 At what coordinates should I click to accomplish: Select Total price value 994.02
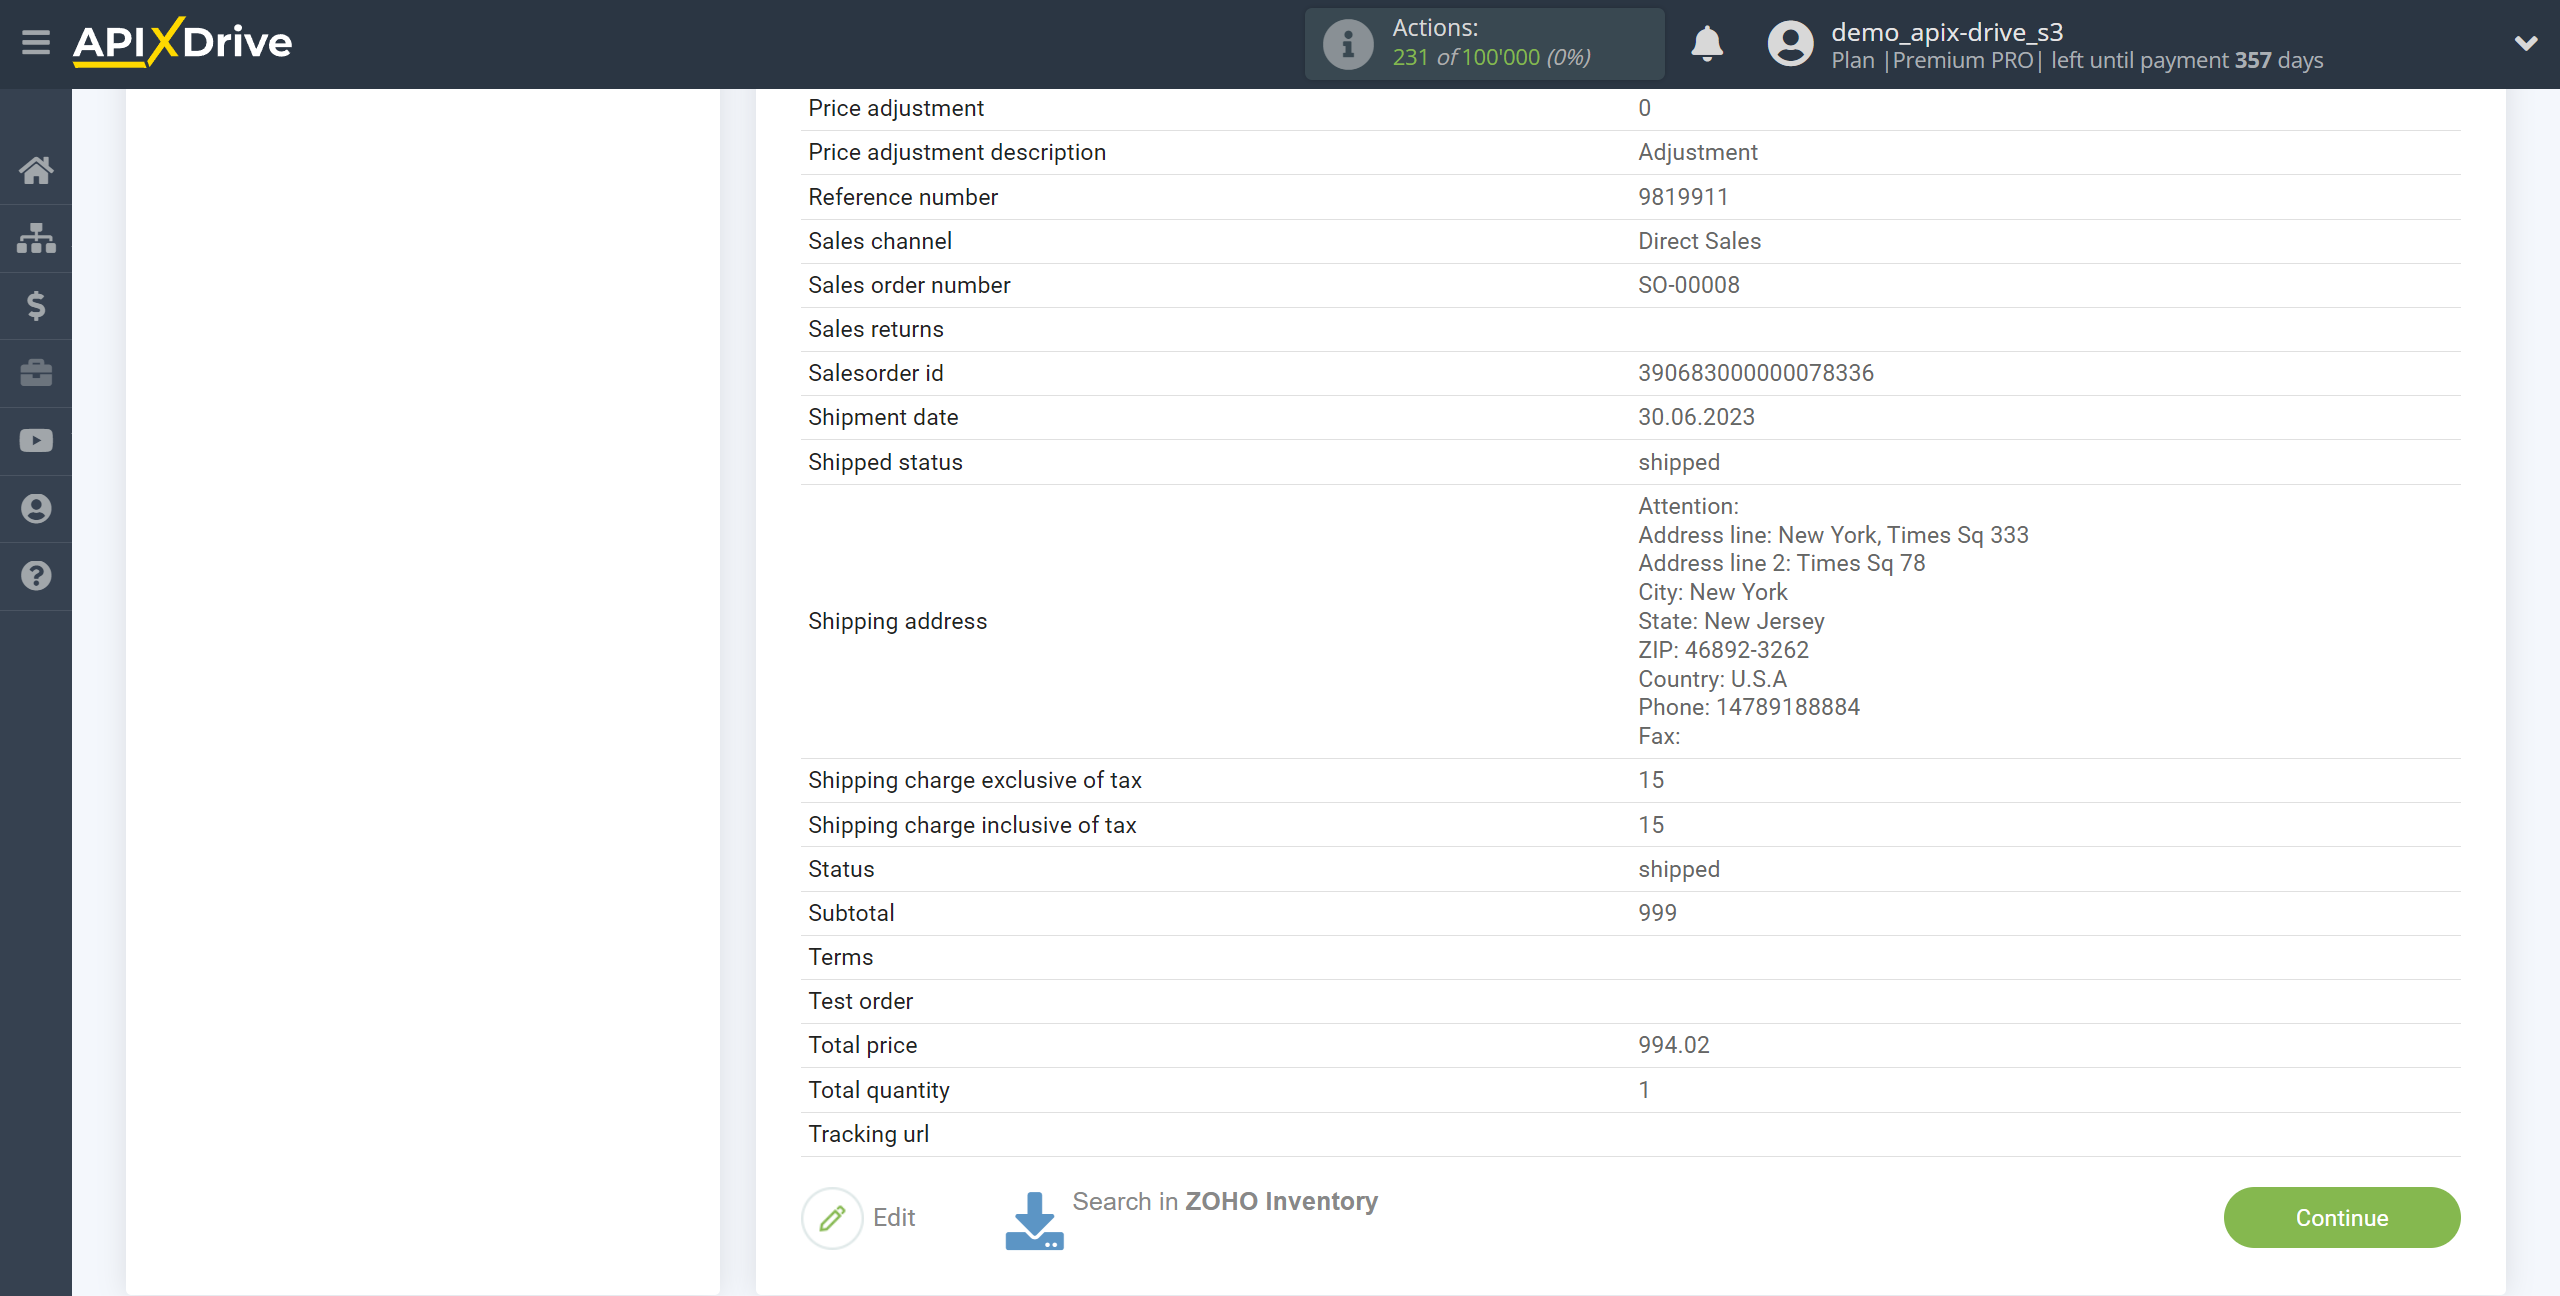1673,1045
